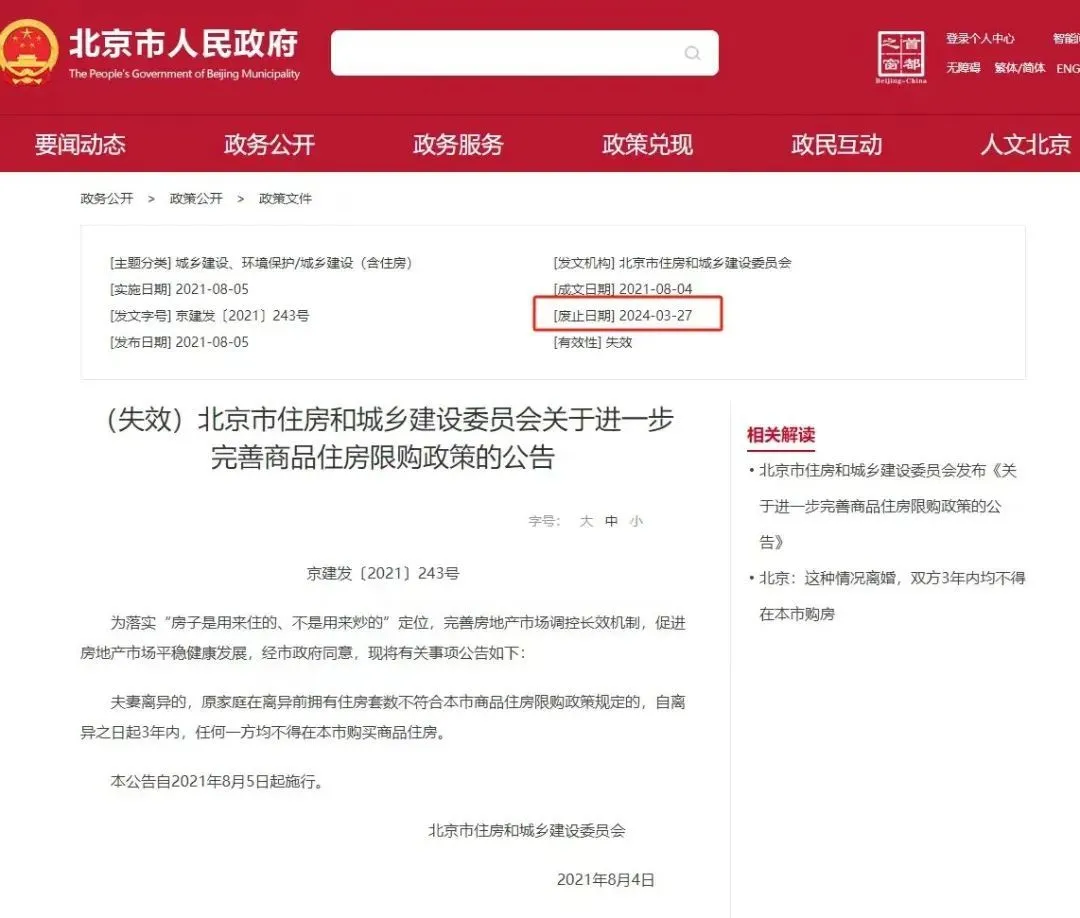Screen dimensions: 1080x918
Task: Select 大 large font size option
Action: click(x=586, y=520)
